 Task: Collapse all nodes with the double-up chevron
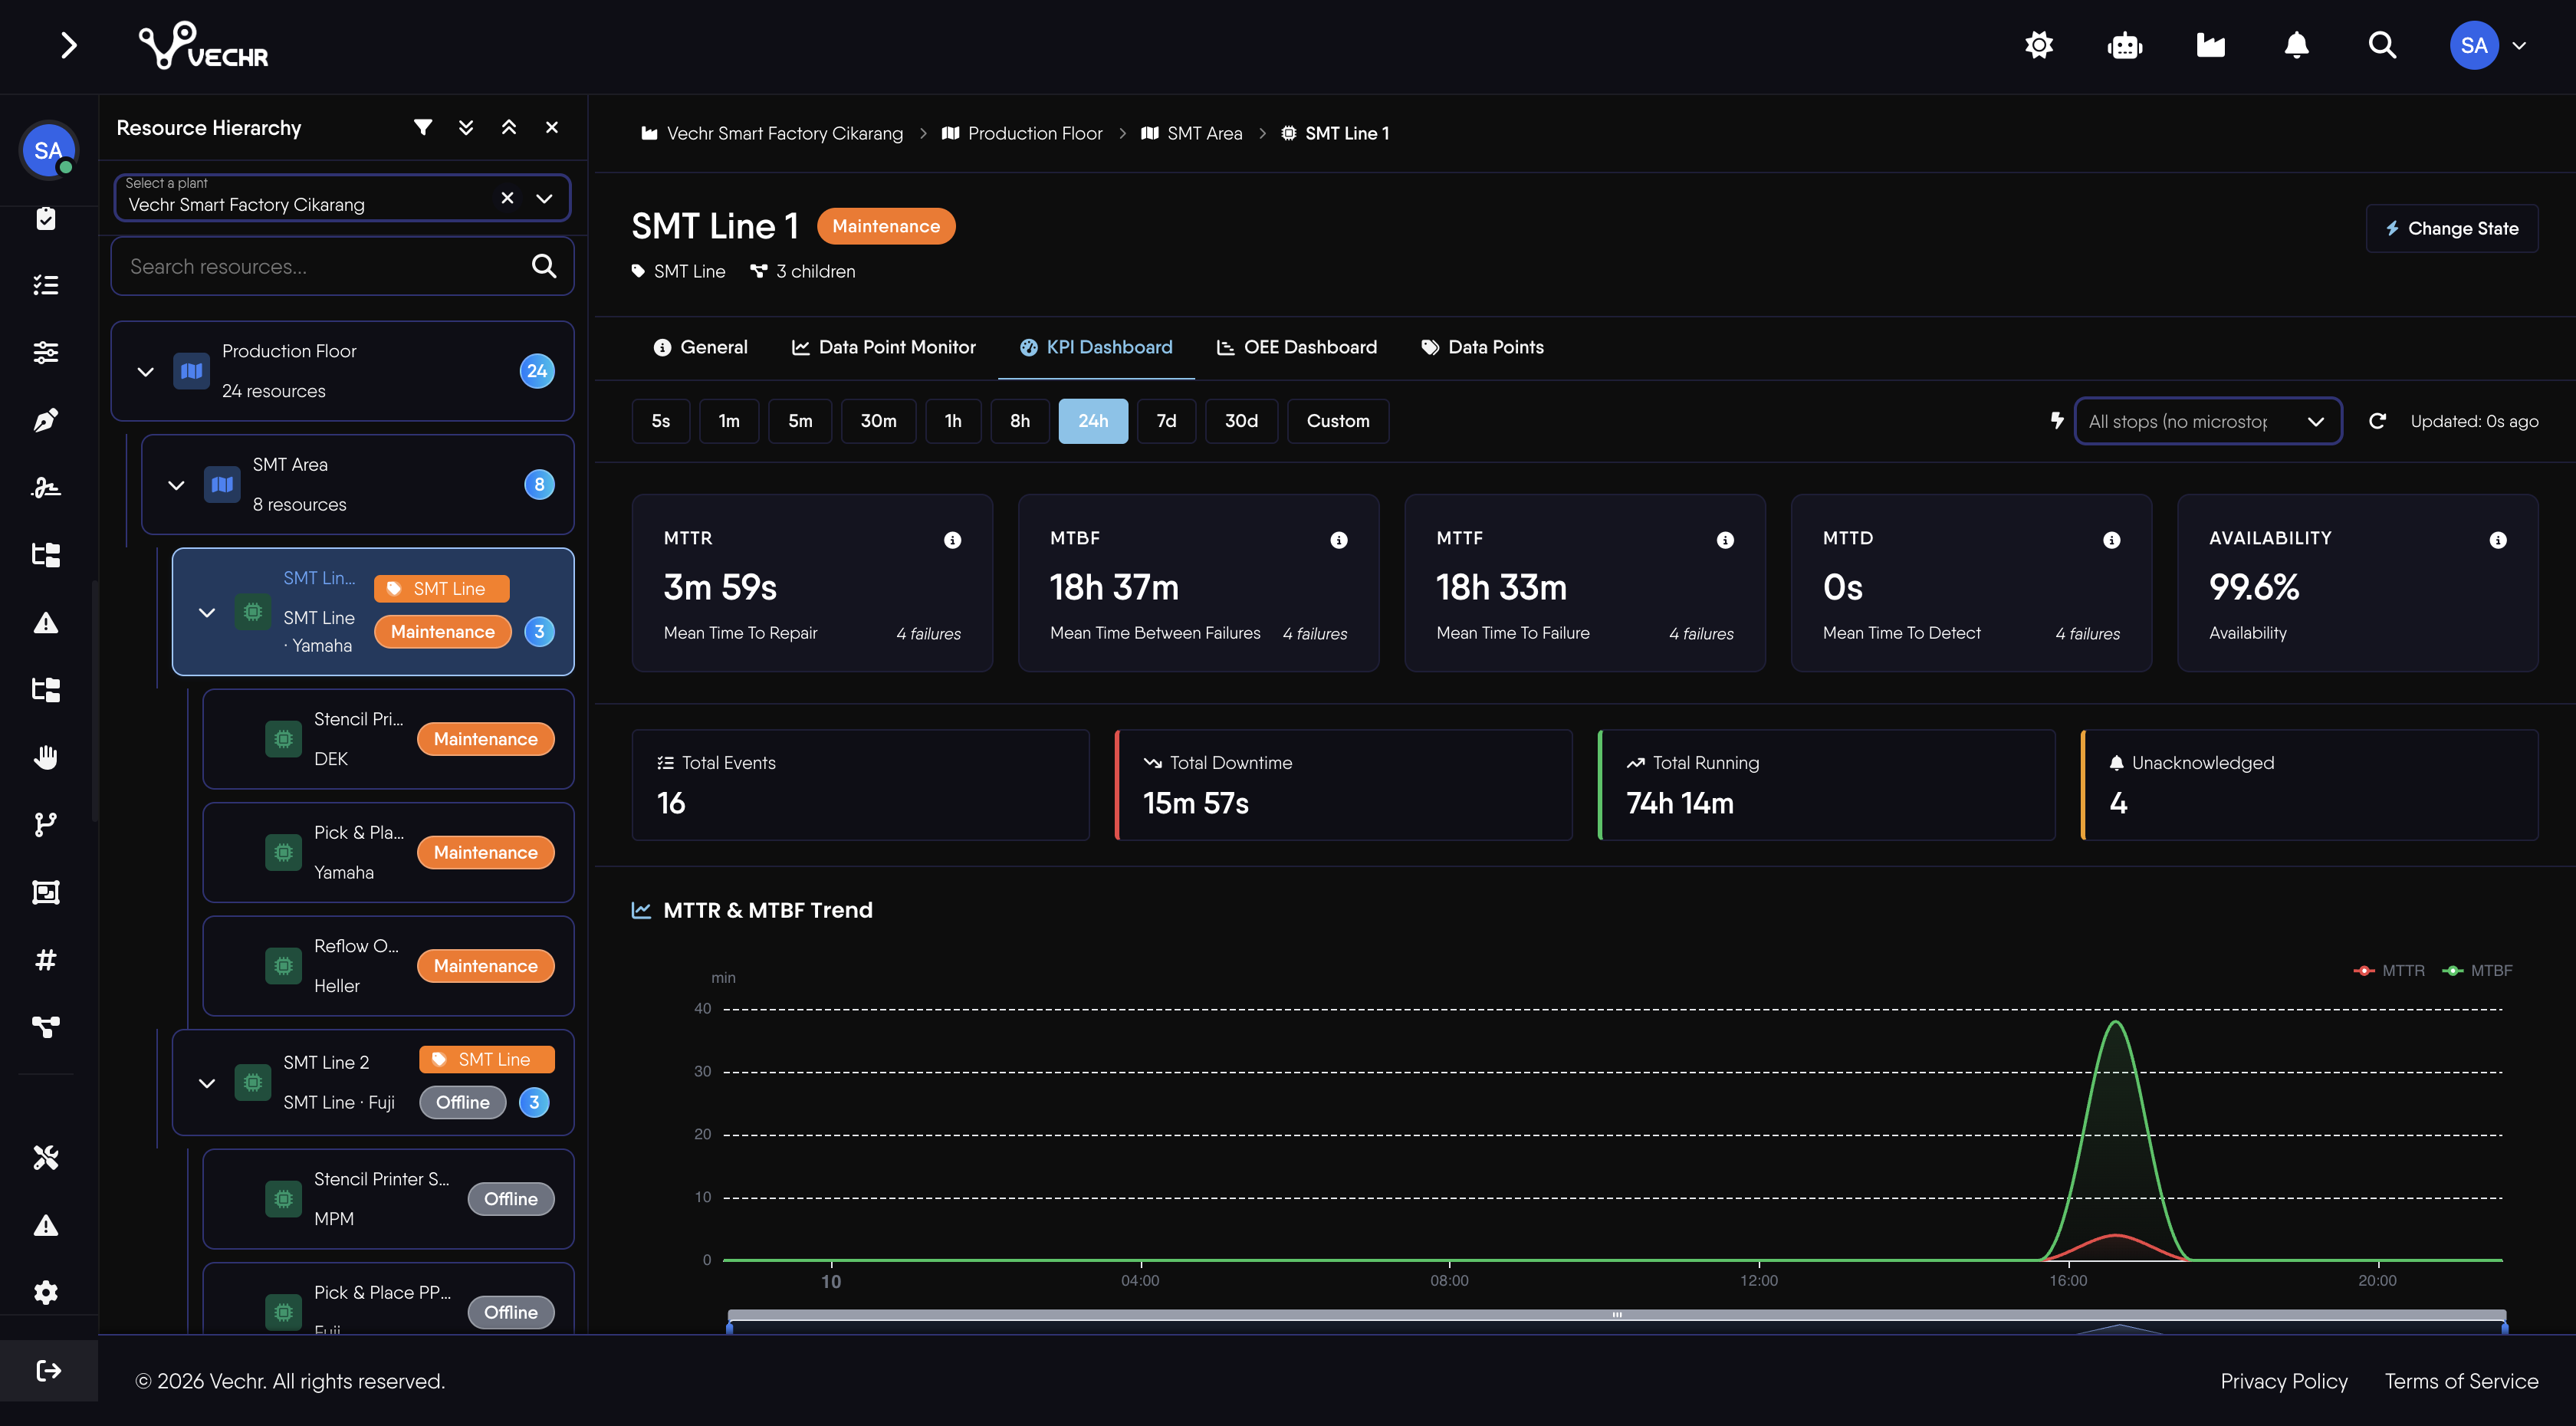click(509, 127)
